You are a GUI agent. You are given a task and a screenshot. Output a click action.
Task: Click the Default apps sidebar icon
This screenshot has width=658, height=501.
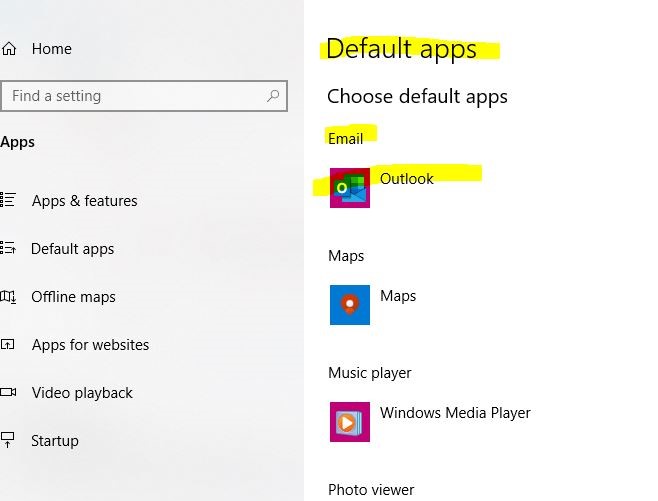[8, 248]
